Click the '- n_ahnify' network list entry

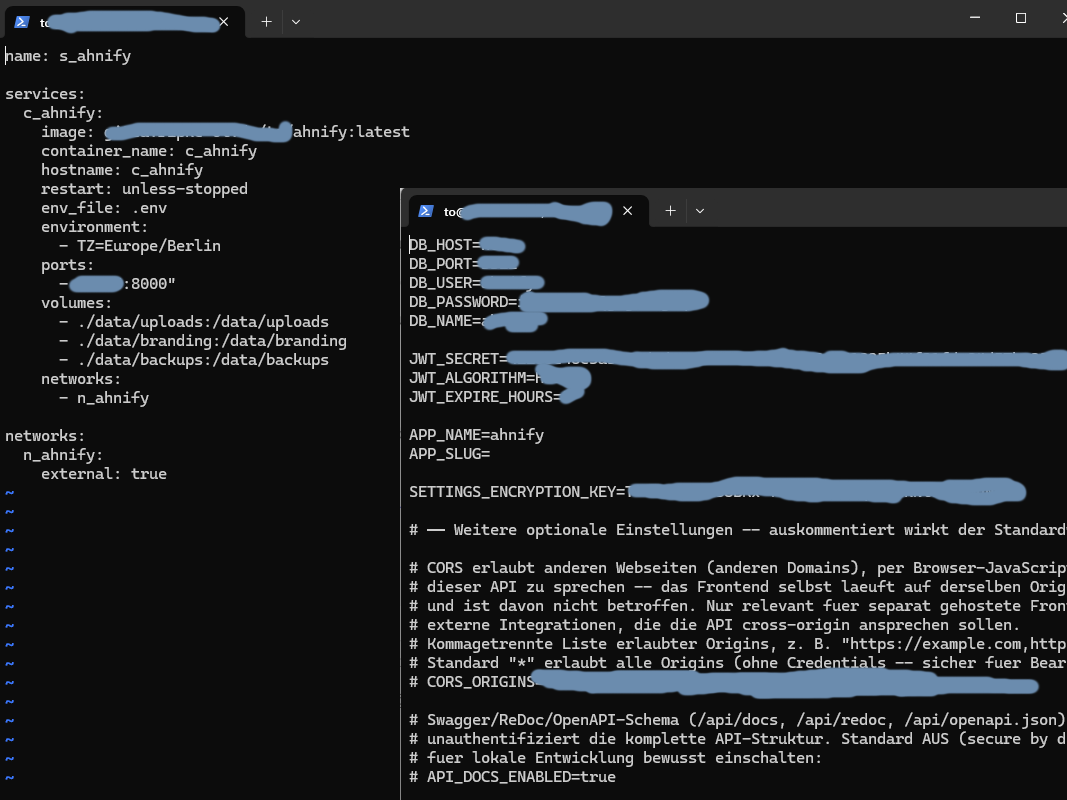104,398
